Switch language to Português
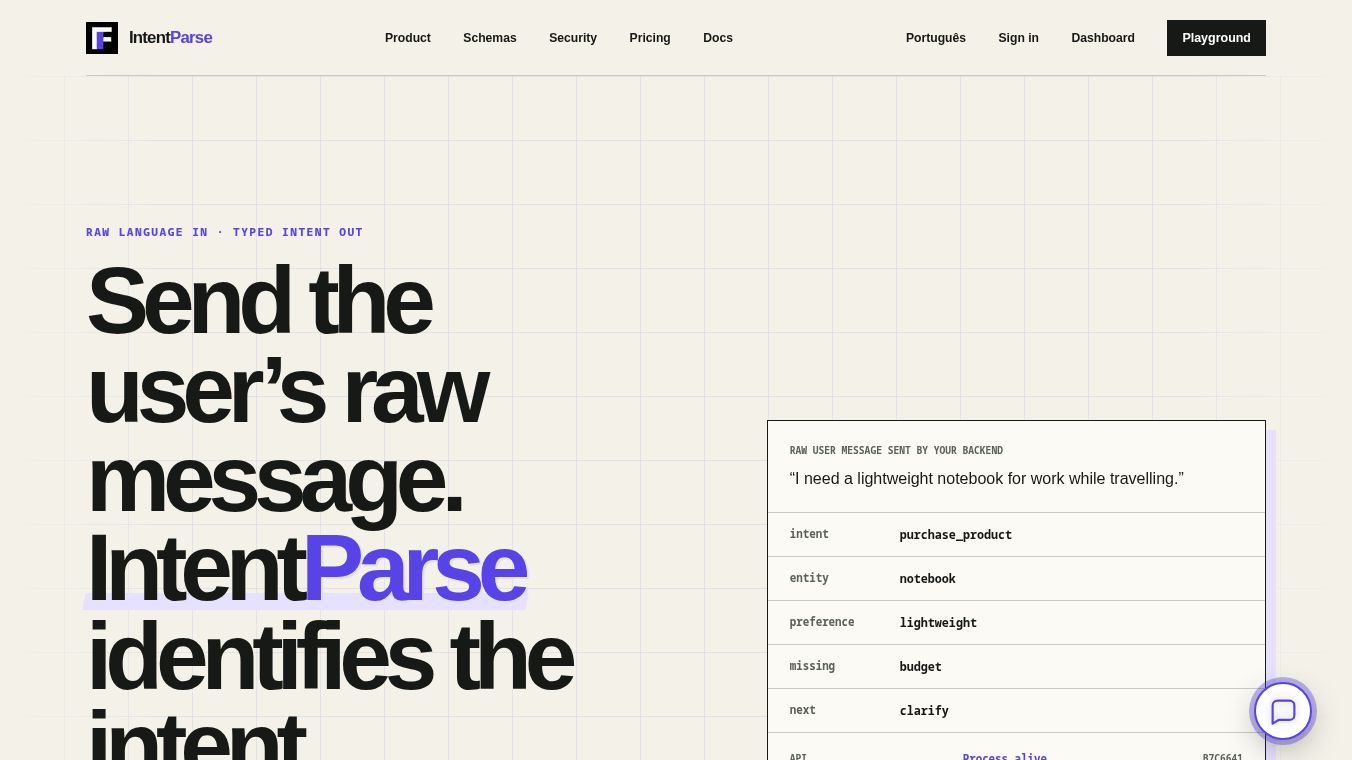This screenshot has height=760, width=1352. click(936, 38)
